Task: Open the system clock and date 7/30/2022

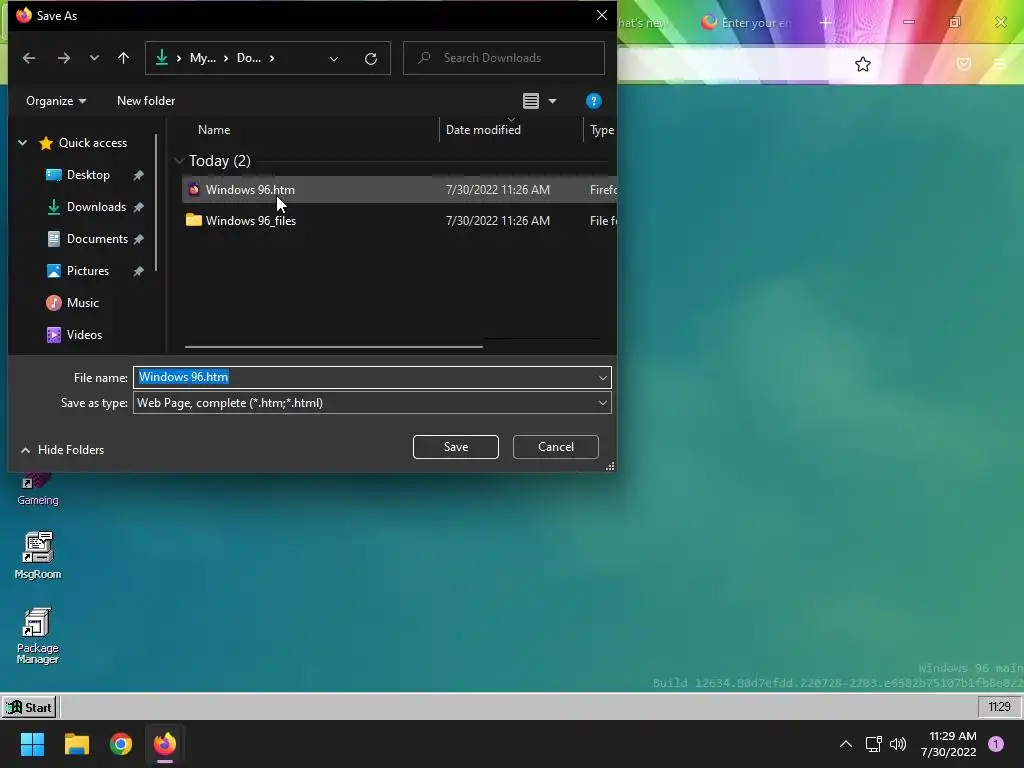Action: pos(949,744)
